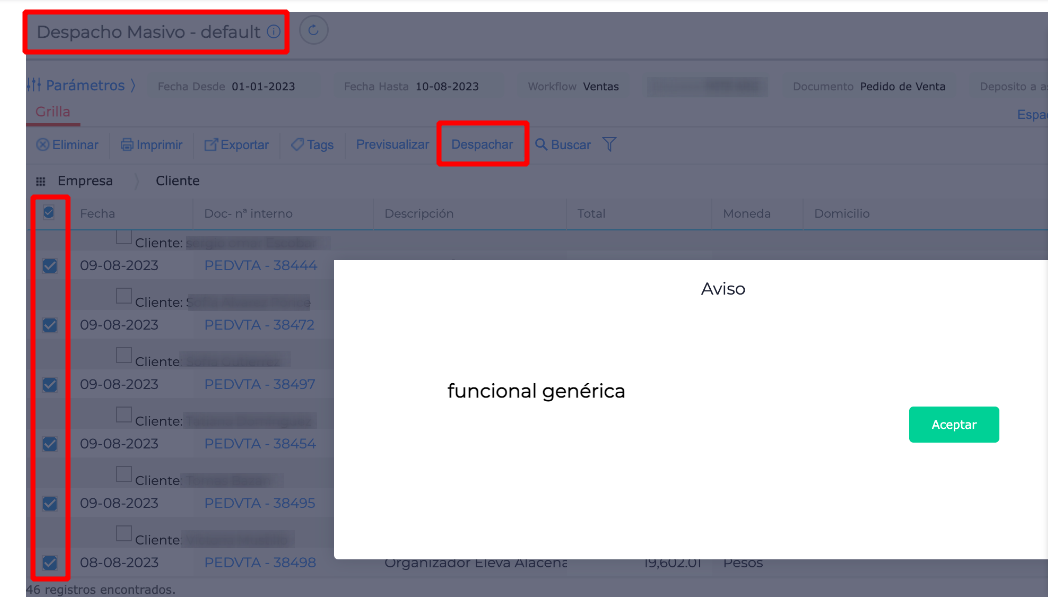Check the Cliente group checkbox above PEDVTA - 38495
The width and height of the screenshot is (1048, 597).
(x=124, y=474)
